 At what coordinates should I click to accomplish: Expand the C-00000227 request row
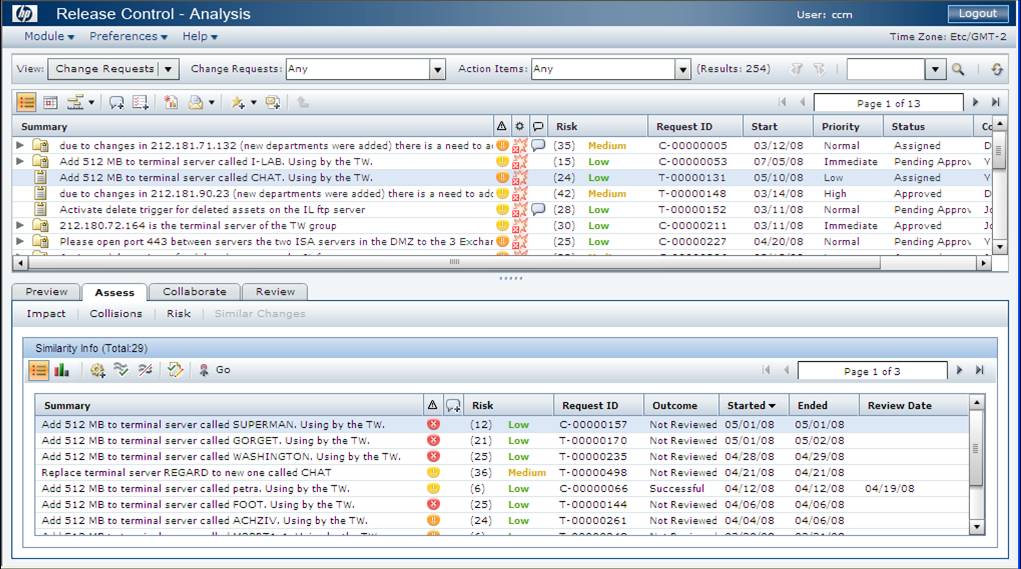tap(20, 241)
